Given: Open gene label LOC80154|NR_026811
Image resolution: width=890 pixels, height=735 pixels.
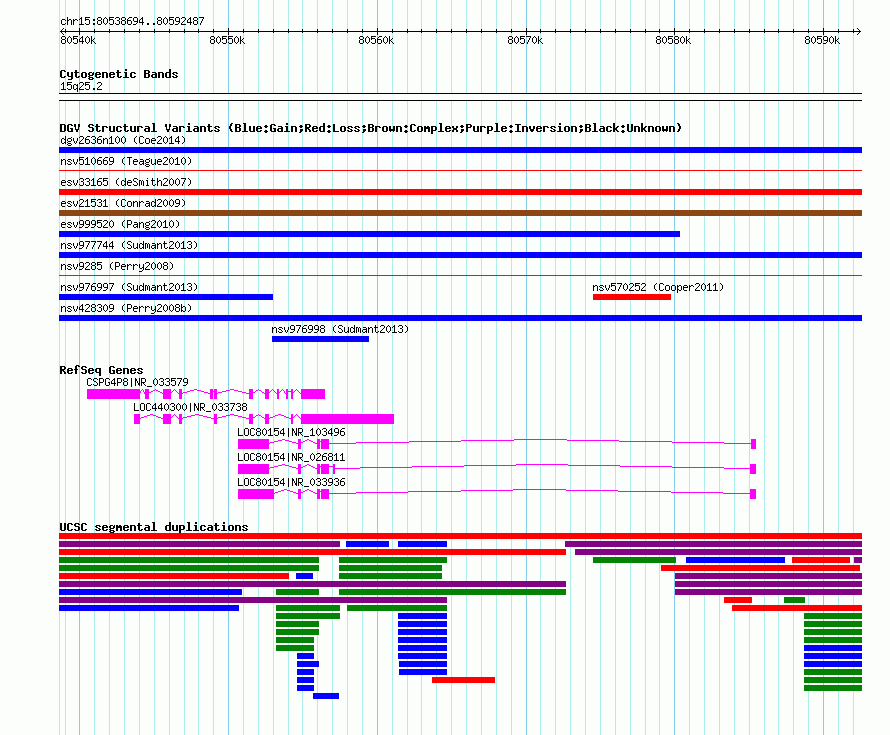Looking at the screenshot, I should (291, 457).
